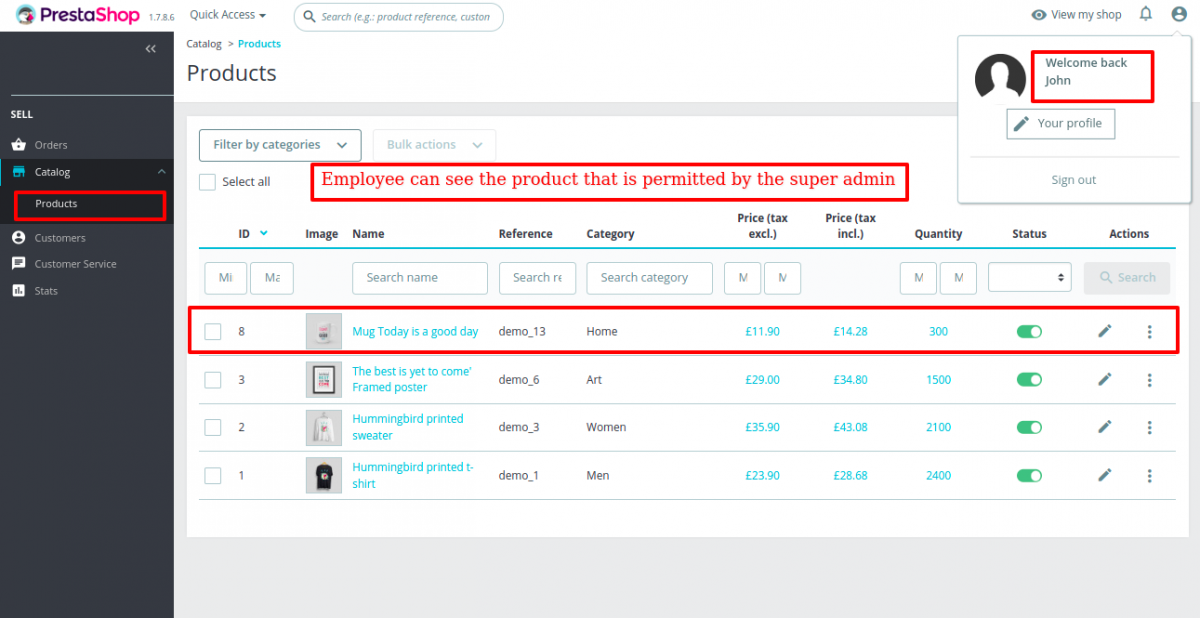Open Filter by categories dropdown
The image size is (1200, 618).
280,145
